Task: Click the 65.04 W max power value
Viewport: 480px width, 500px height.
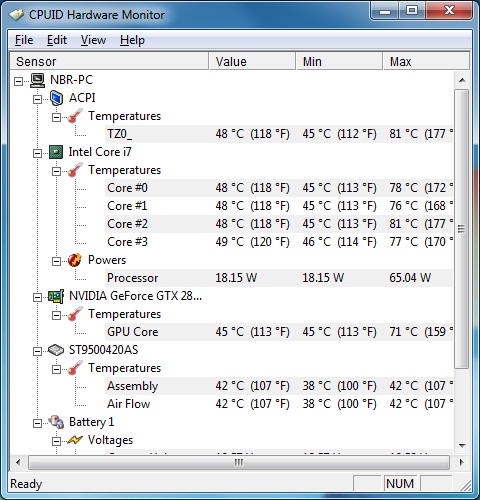Action: pos(410,278)
